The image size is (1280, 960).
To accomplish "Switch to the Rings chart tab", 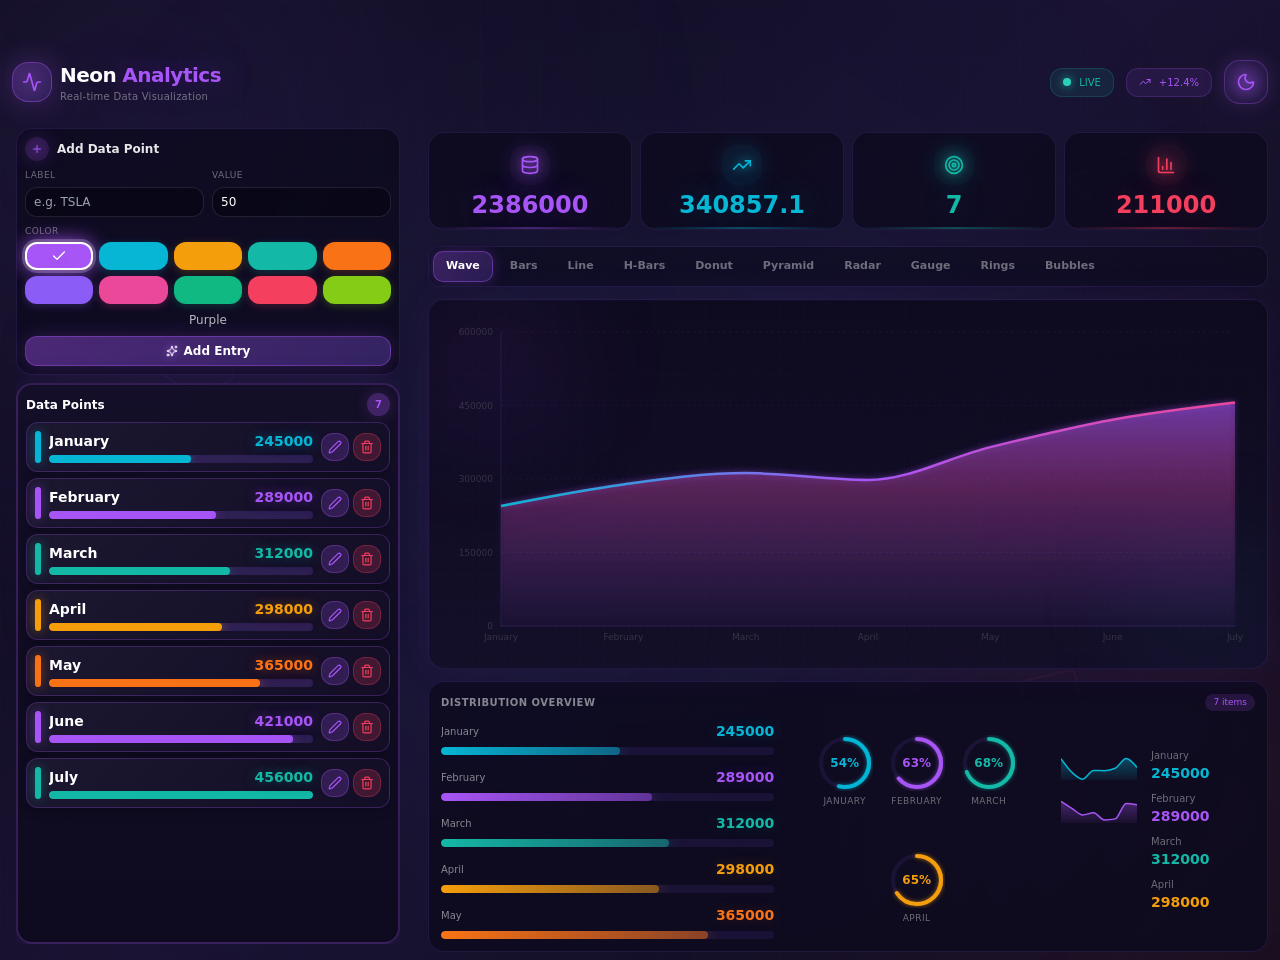I will (998, 266).
